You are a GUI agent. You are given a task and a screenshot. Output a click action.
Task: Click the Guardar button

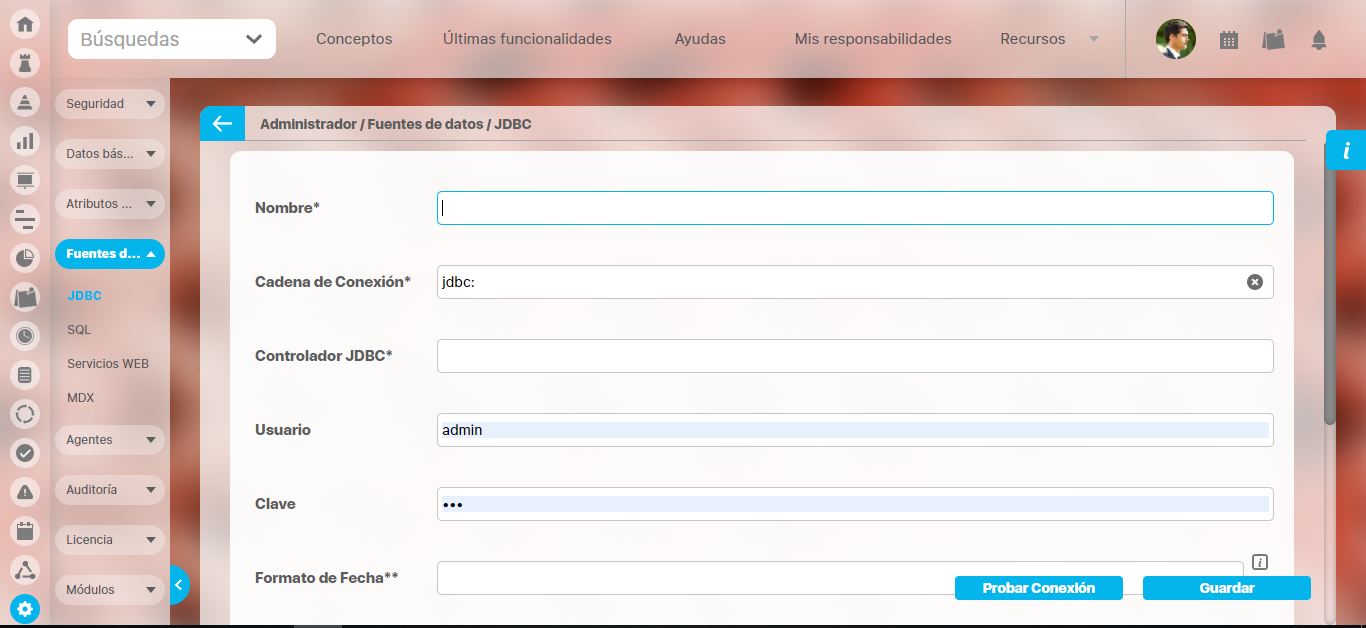1227,588
